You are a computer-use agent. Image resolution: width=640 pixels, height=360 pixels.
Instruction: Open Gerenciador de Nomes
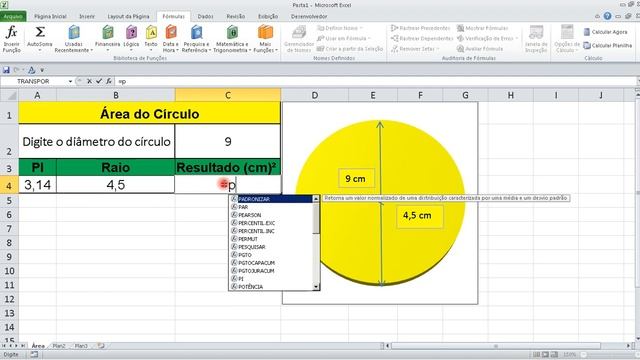tap(299, 39)
